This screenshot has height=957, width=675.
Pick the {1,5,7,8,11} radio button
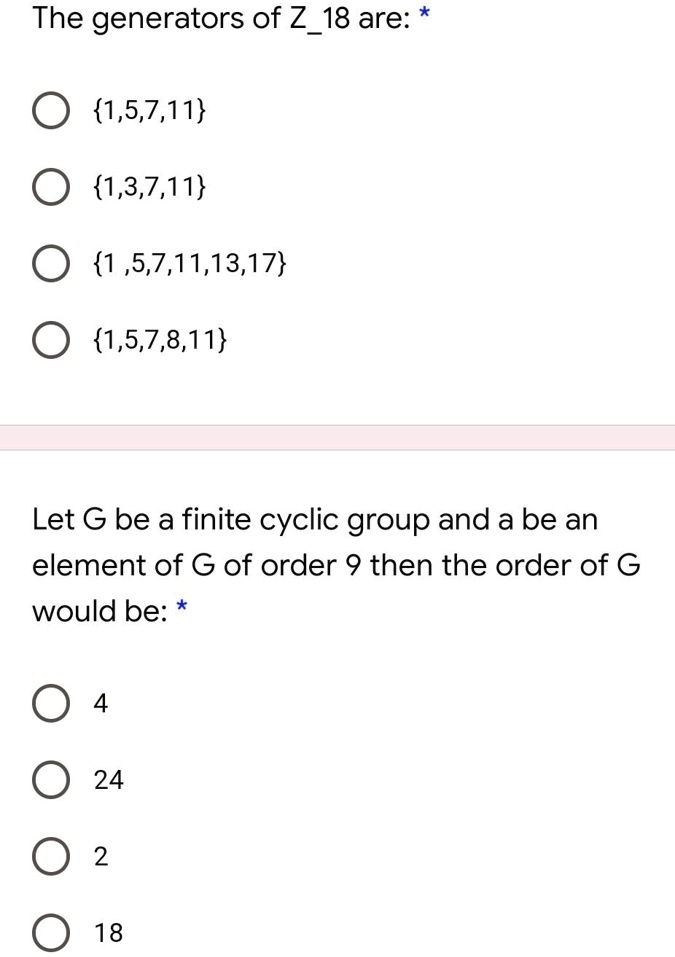click(x=51, y=342)
